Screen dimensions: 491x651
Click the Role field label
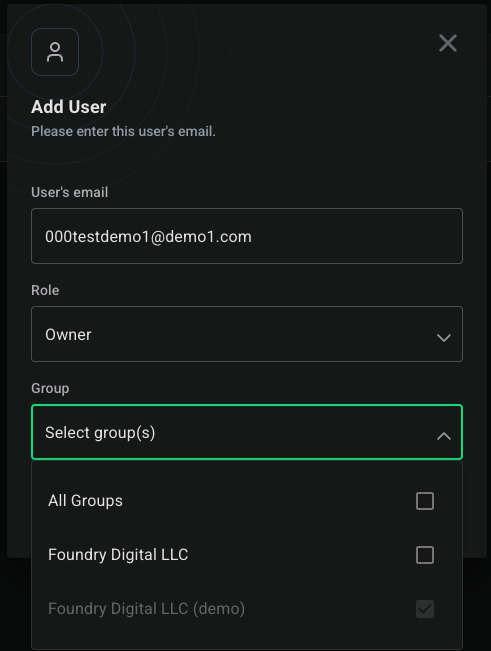click(45, 290)
